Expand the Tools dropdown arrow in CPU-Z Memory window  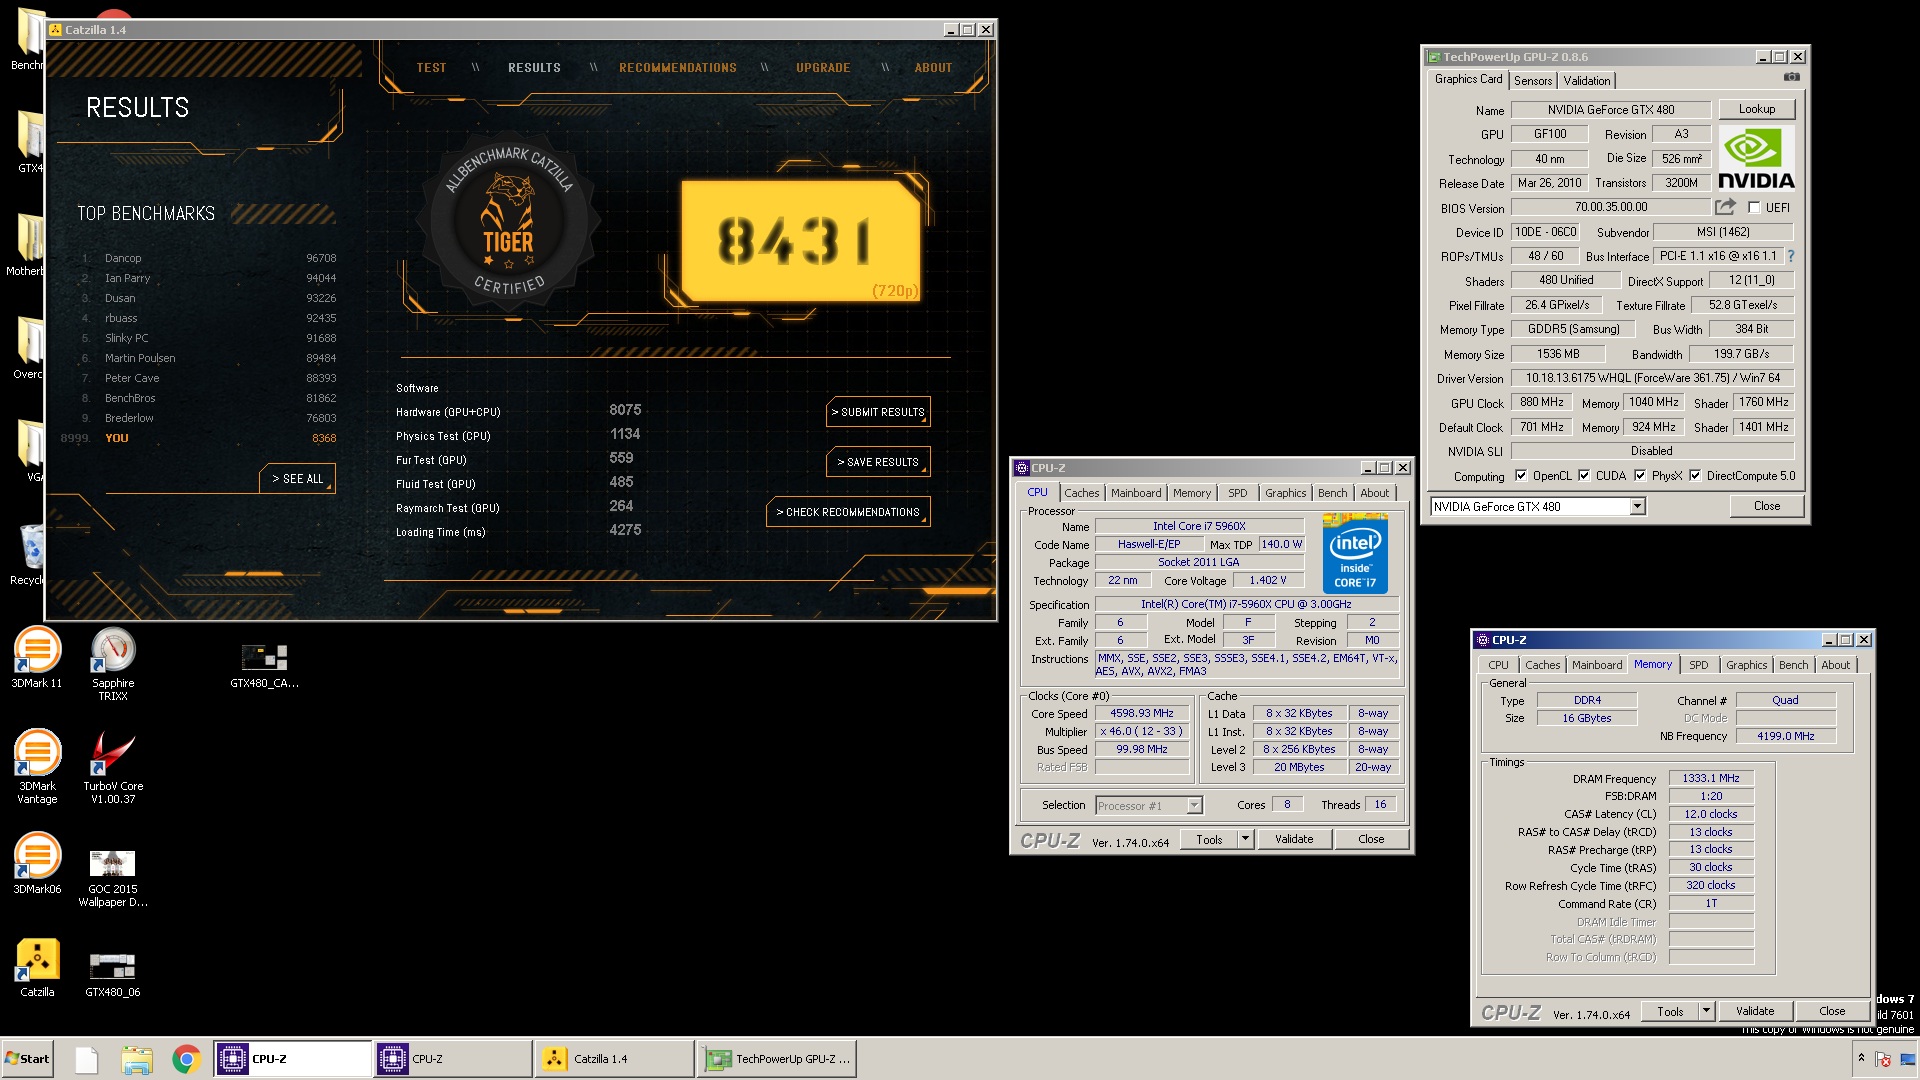click(x=1707, y=1011)
